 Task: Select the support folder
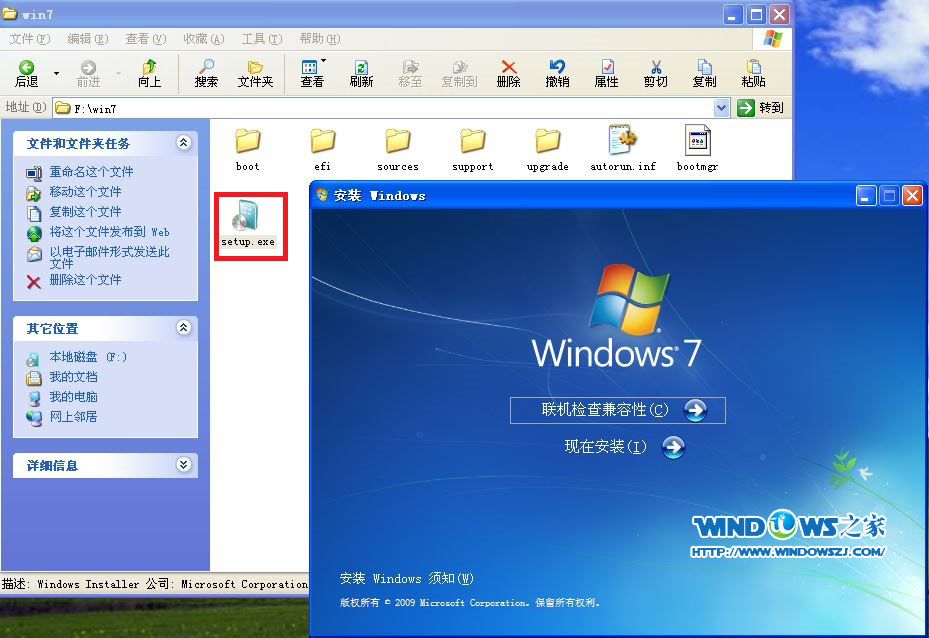473,149
